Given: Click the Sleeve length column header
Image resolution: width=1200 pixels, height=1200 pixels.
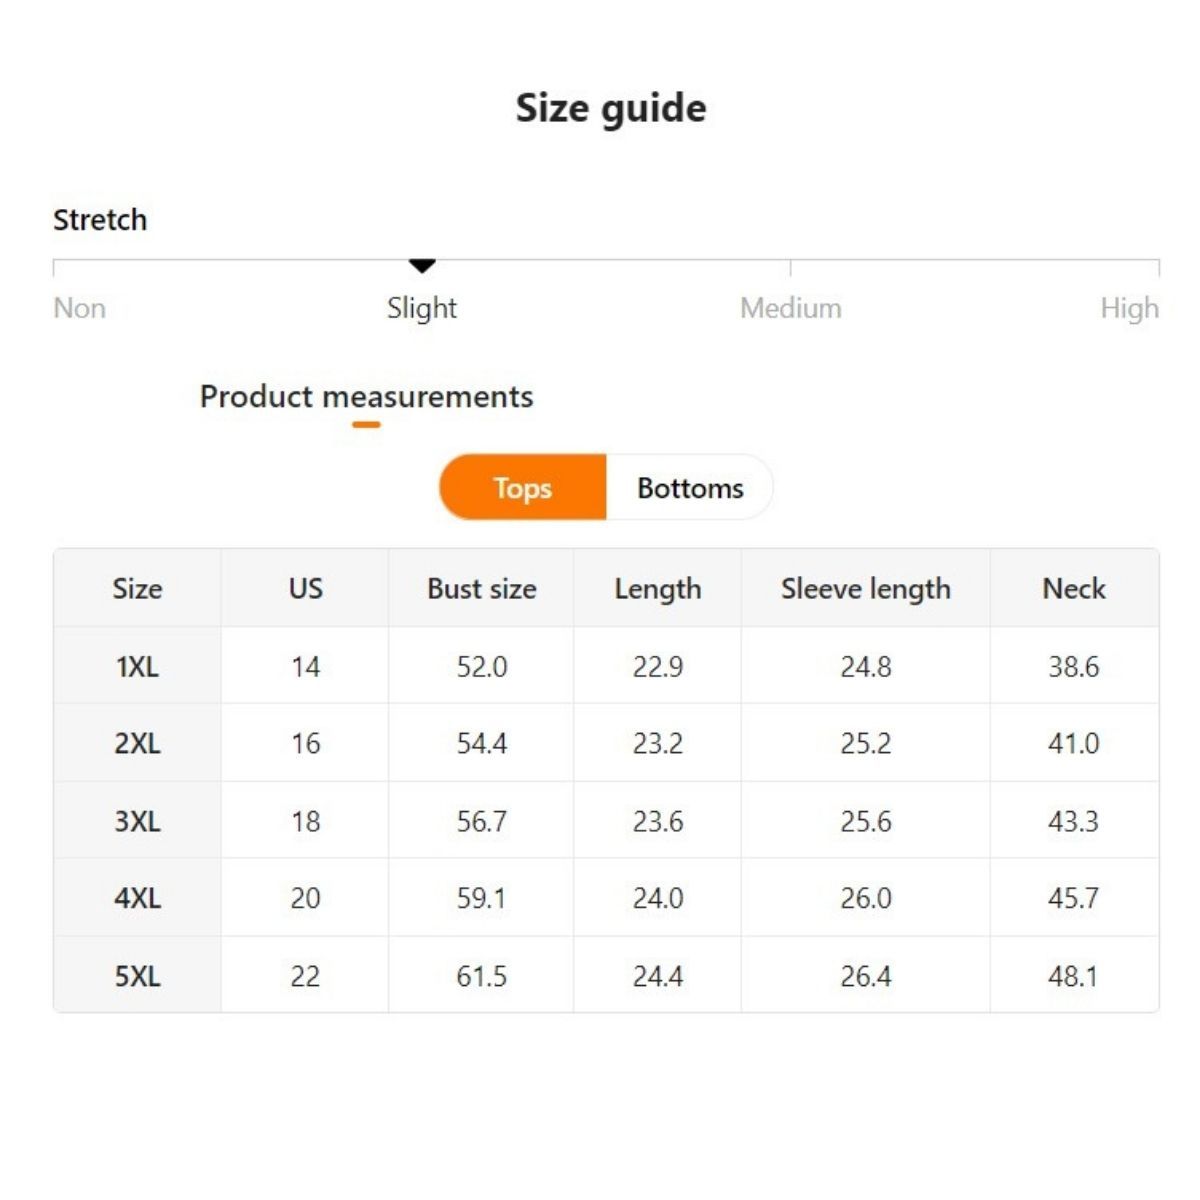Looking at the screenshot, I should (x=865, y=589).
